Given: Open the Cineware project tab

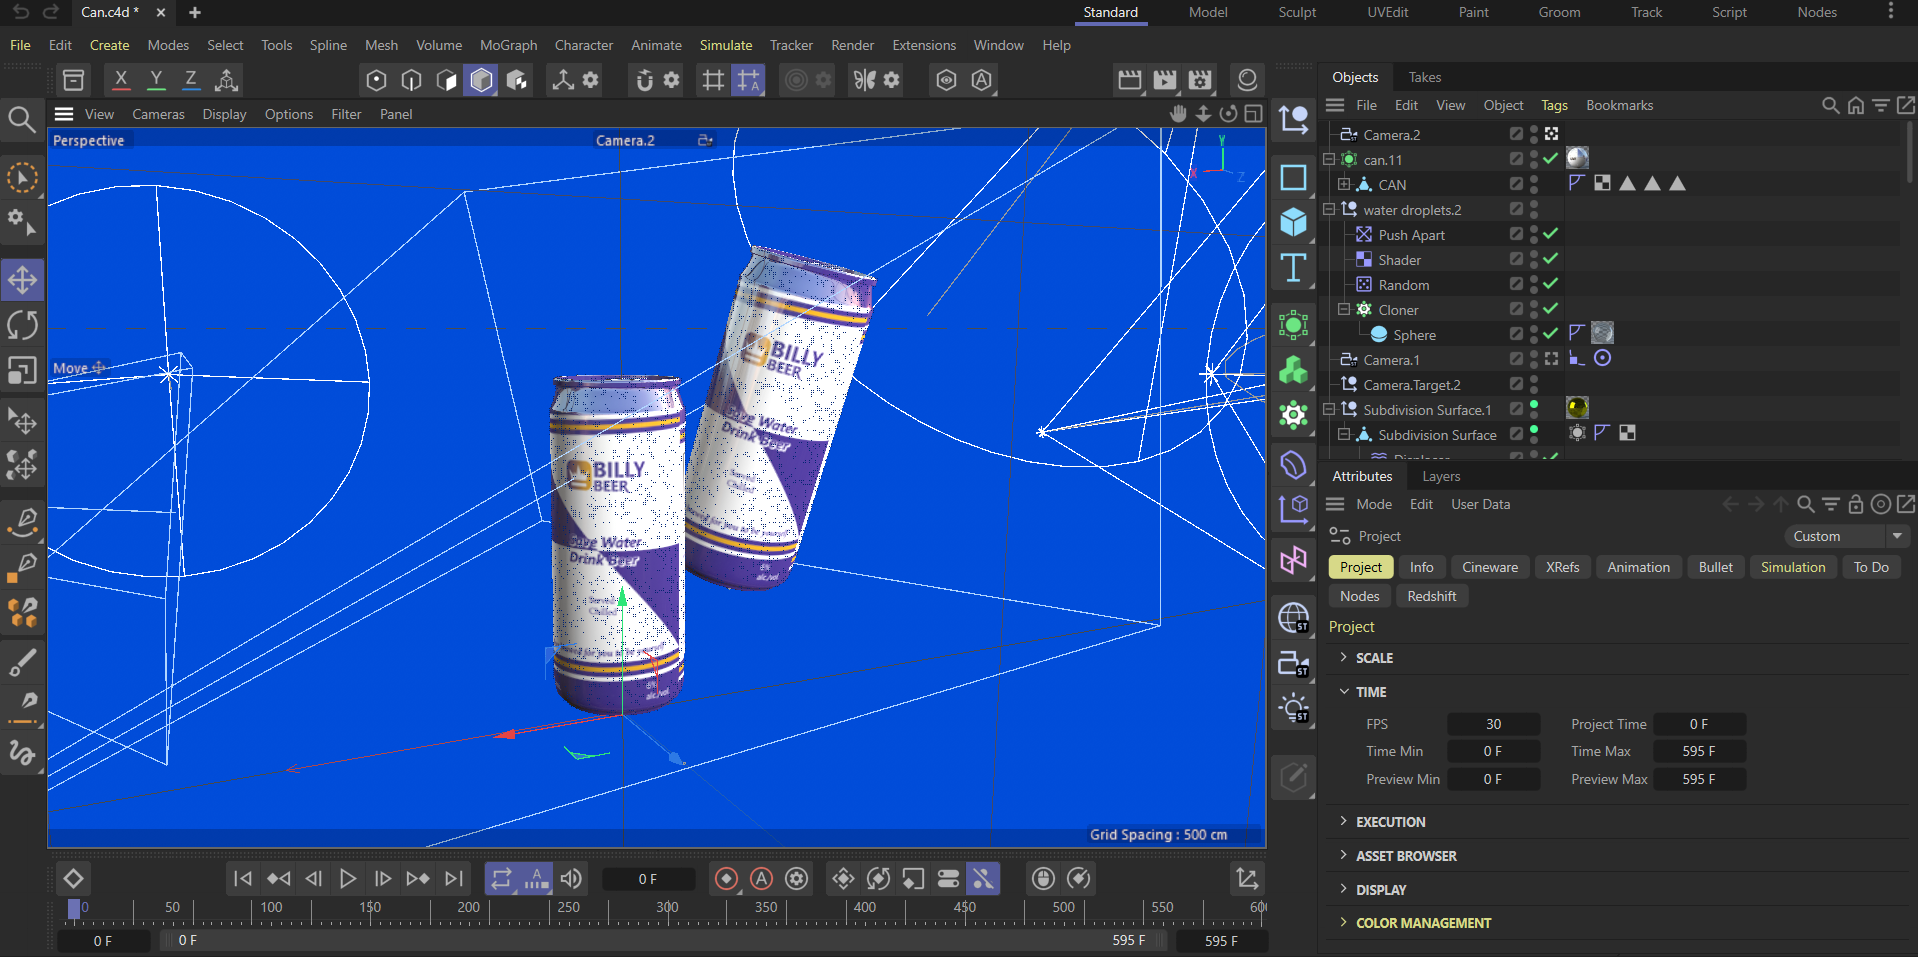Looking at the screenshot, I should 1490,567.
